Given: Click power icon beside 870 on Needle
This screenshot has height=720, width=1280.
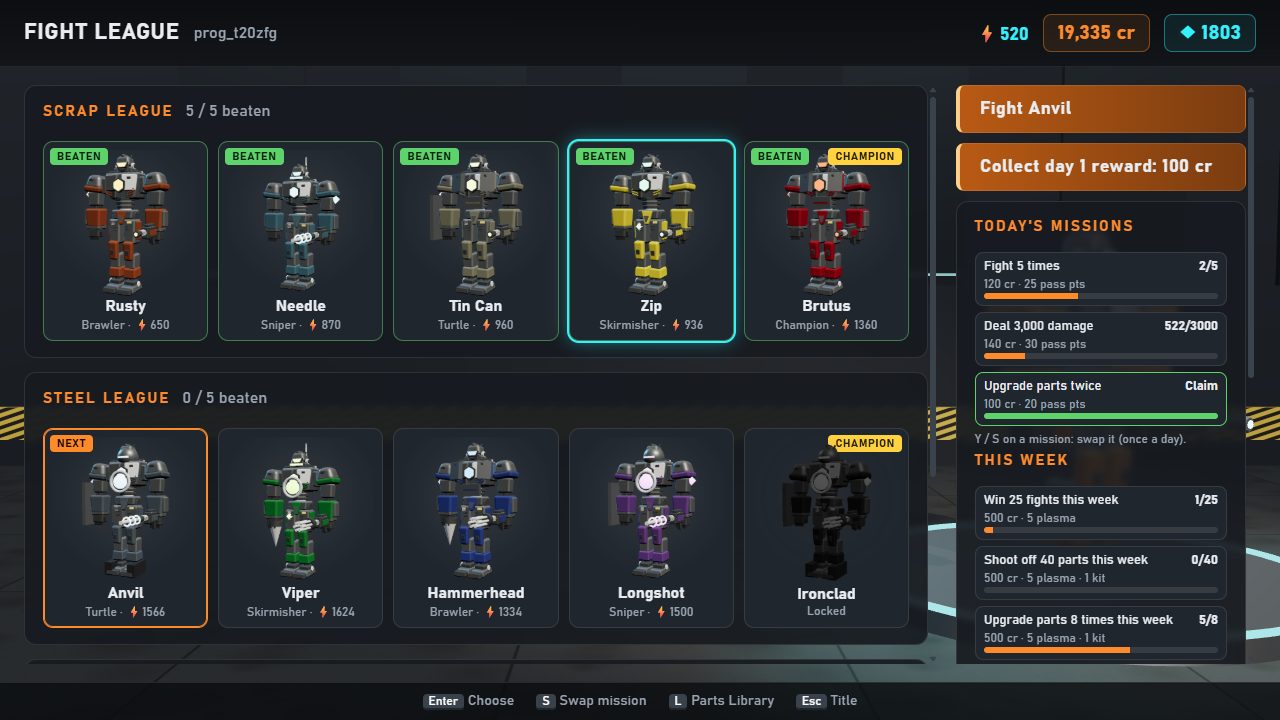Looking at the screenshot, I should coord(313,325).
